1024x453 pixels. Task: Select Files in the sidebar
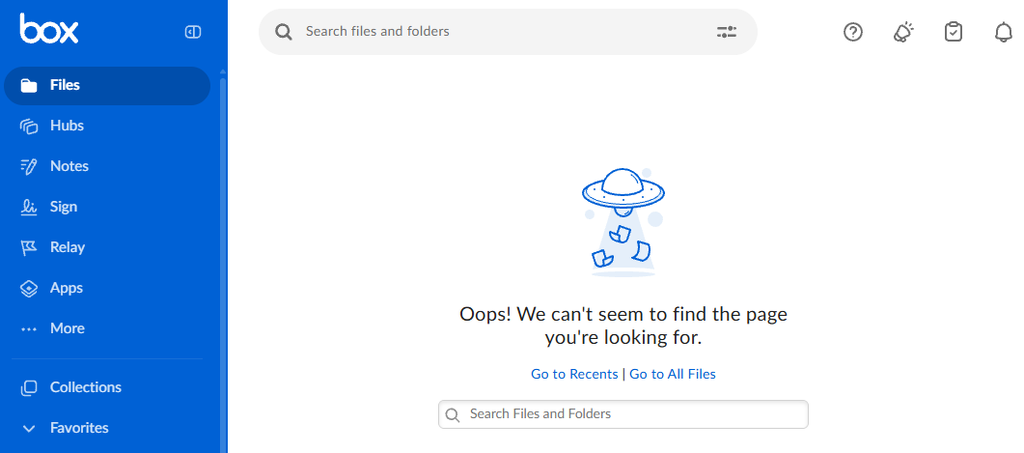point(65,86)
